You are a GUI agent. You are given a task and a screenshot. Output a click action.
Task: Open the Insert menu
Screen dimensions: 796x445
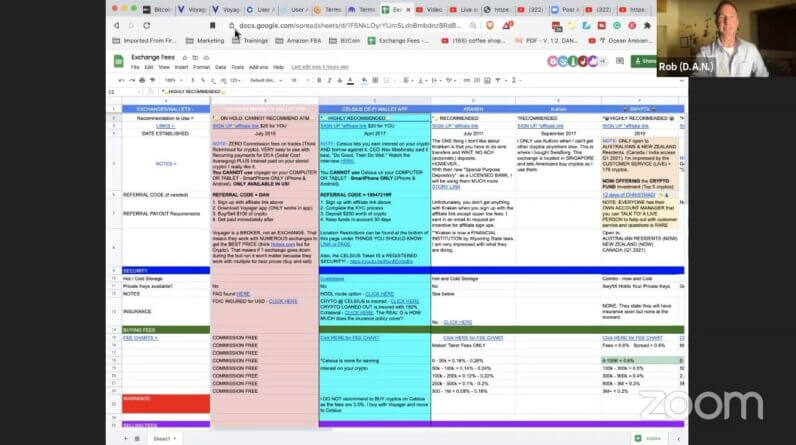coord(181,67)
